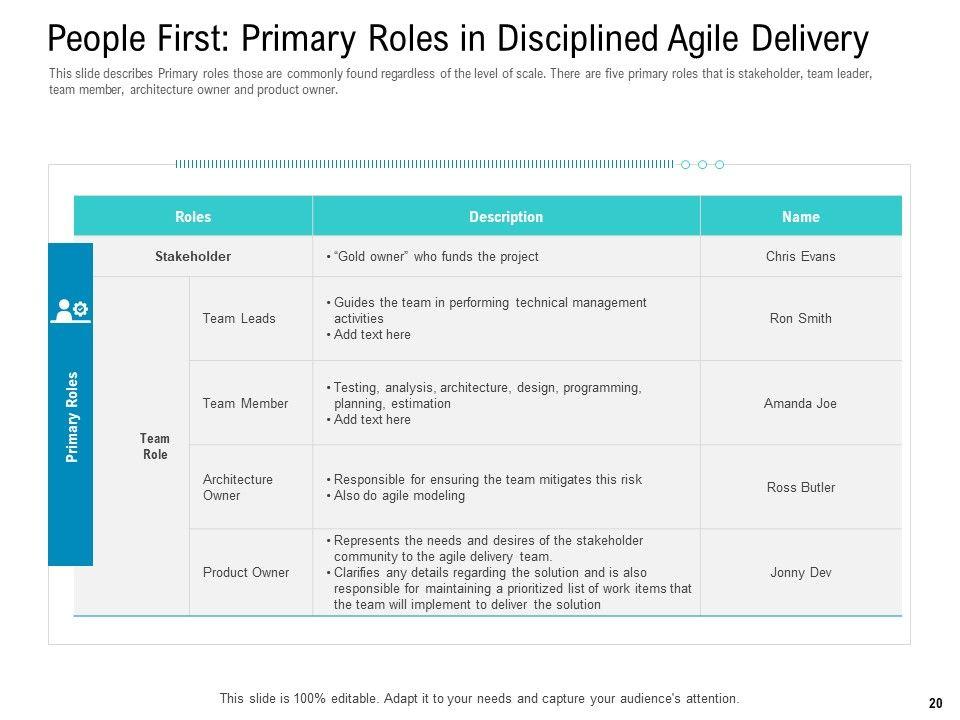Click the Description column header
Viewport: 960px width, 720px height.
pos(506,217)
